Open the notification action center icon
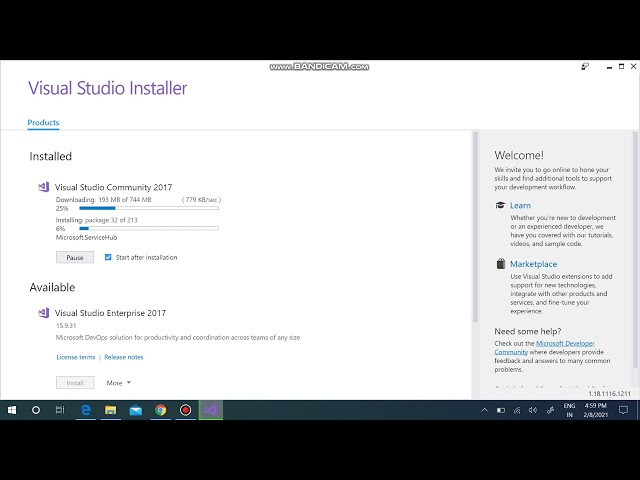 click(623, 410)
